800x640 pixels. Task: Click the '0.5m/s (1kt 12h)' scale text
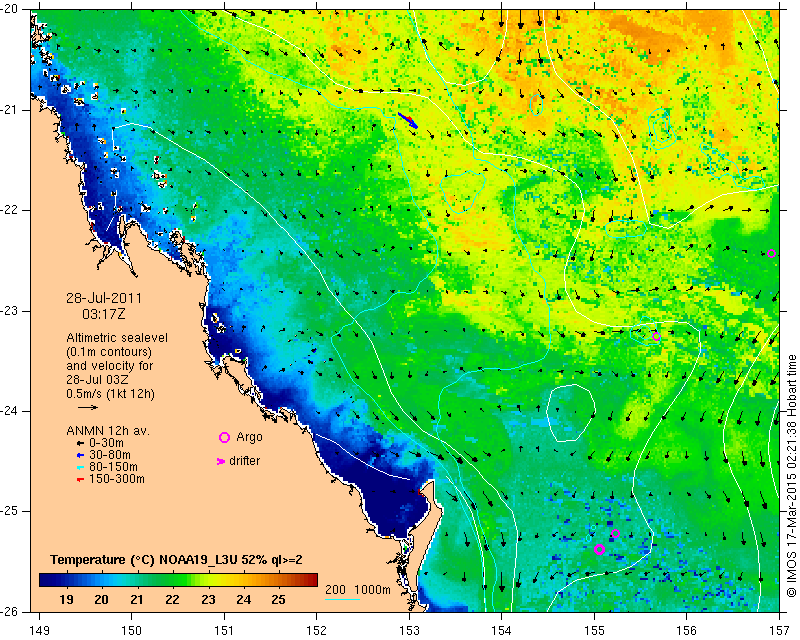tap(110, 394)
